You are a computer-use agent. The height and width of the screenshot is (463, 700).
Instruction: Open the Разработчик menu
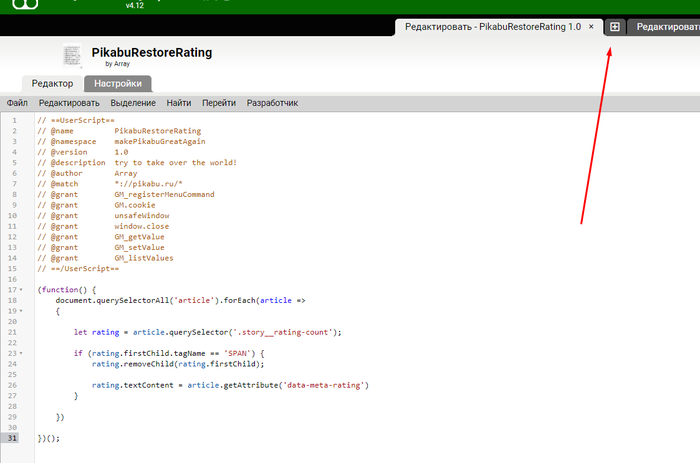coord(272,102)
